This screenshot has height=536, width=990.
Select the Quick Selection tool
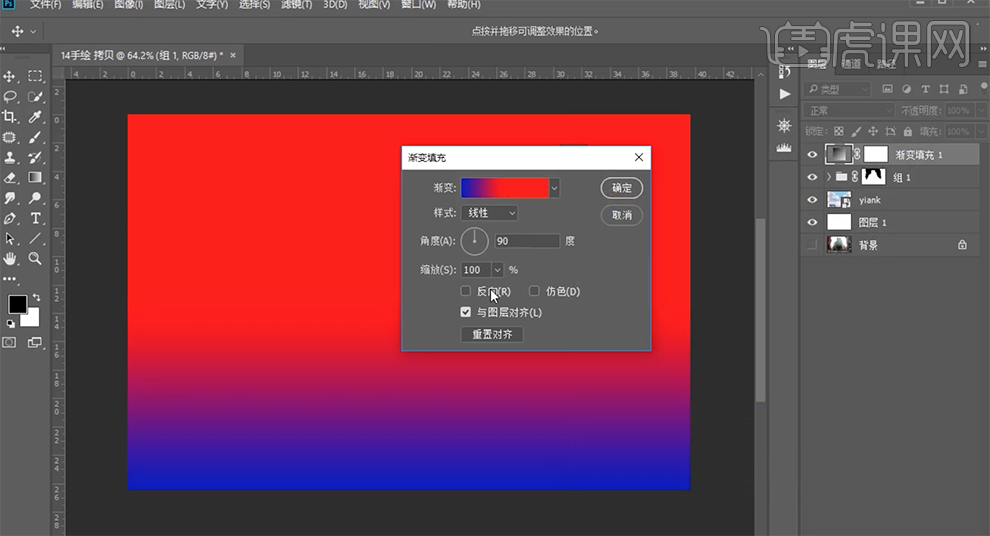coord(35,97)
